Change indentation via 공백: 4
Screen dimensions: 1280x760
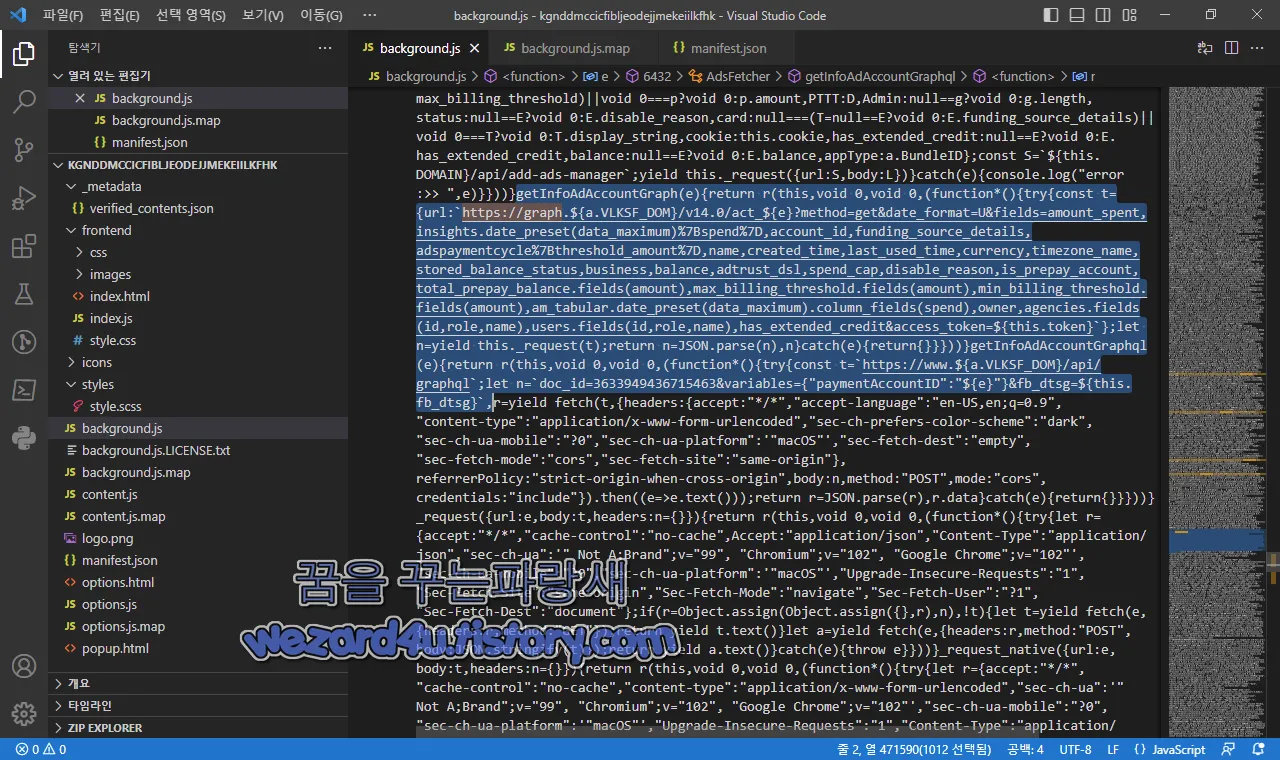(1025, 749)
